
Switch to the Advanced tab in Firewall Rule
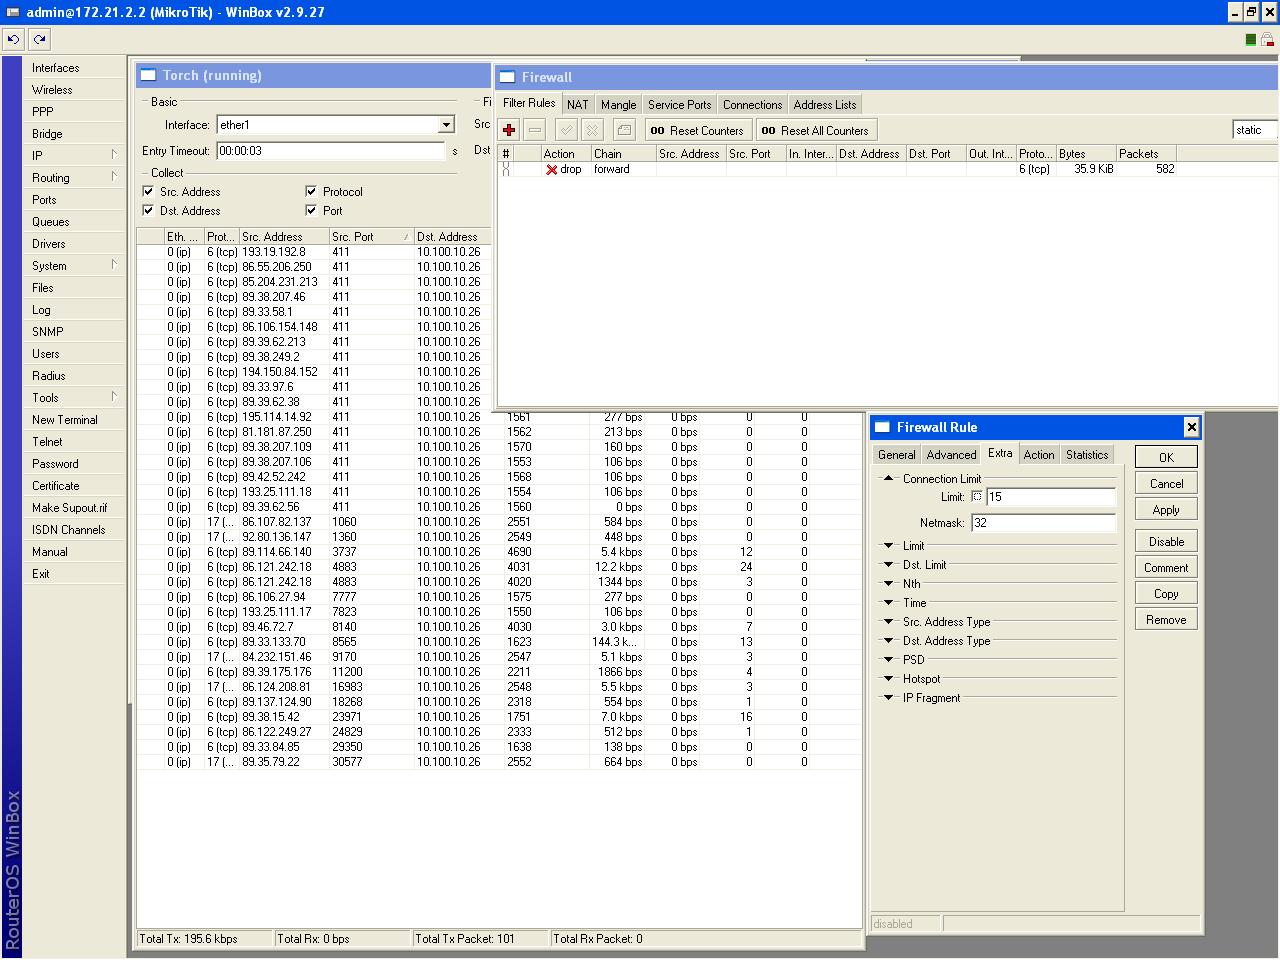951,454
